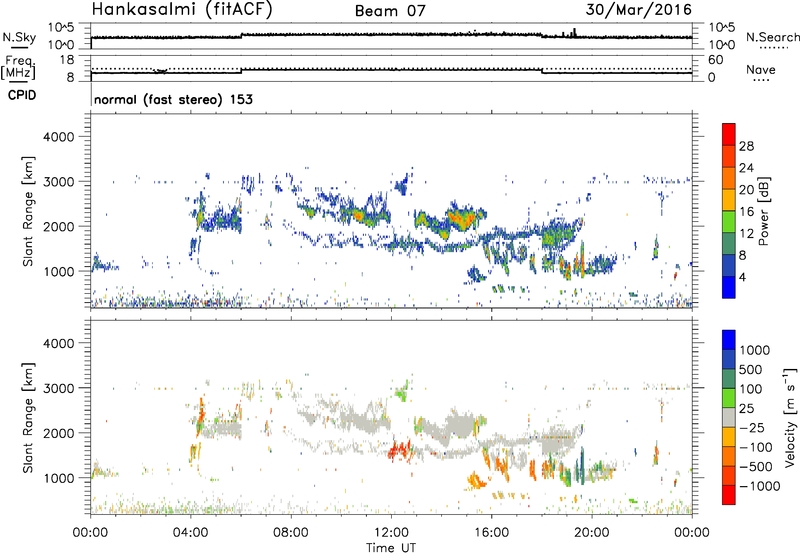Click the noise spike near 19:00 in N.Sky plot
Image resolution: width=800 pixels, height=554 pixels.
point(574,32)
